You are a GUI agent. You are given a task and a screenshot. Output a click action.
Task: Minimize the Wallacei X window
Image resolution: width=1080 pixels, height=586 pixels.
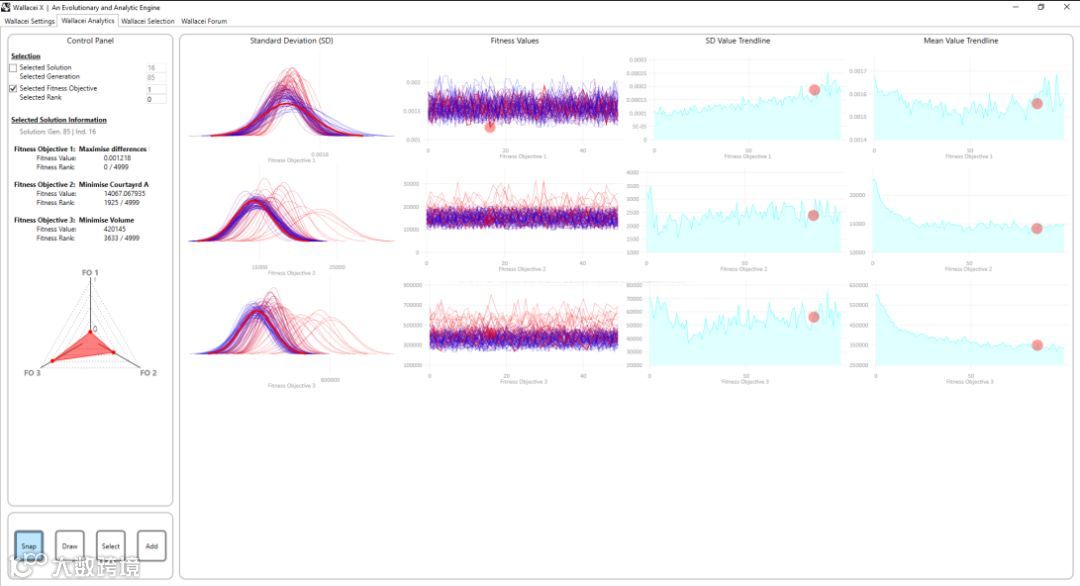click(x=1015, y=7)
